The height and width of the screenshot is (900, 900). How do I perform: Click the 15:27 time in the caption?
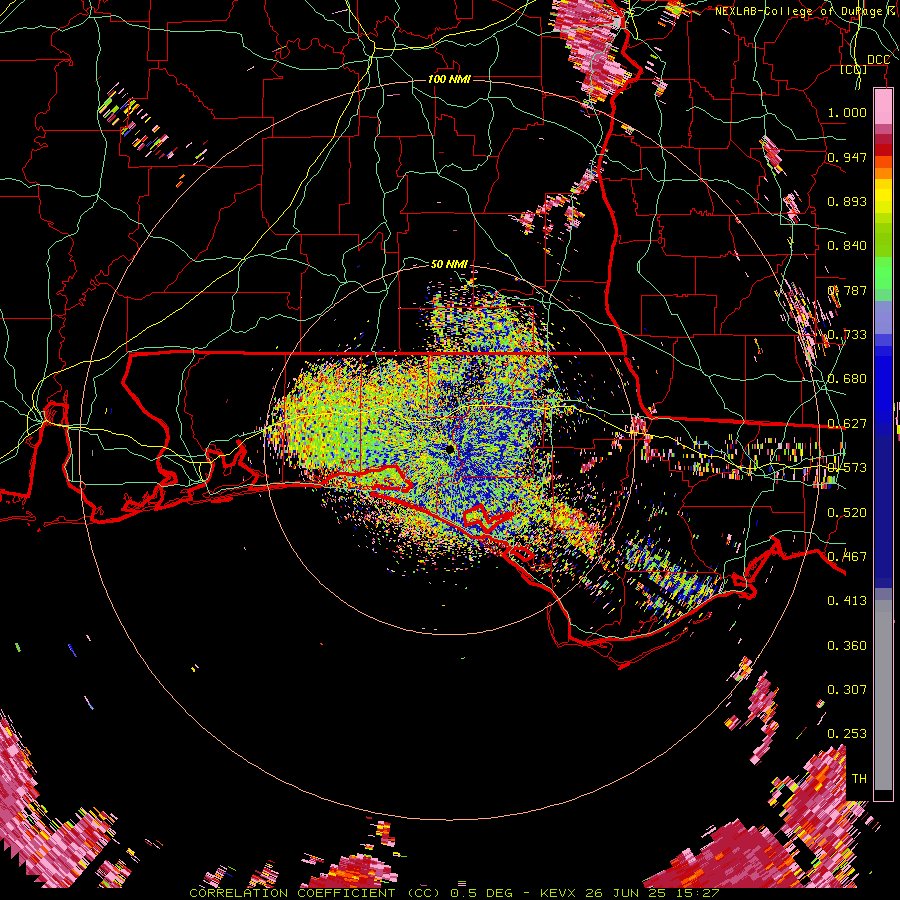(696, 893)
